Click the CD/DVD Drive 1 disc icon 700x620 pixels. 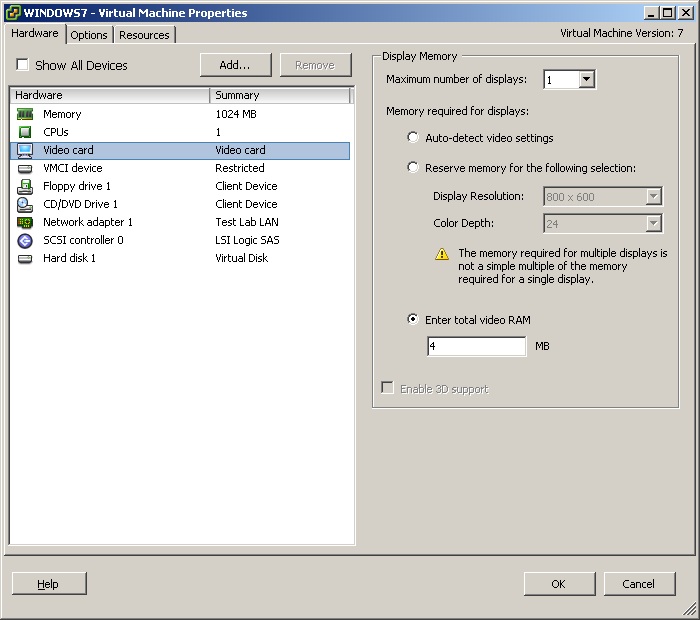pyautogui.click(x=25, y=204)
